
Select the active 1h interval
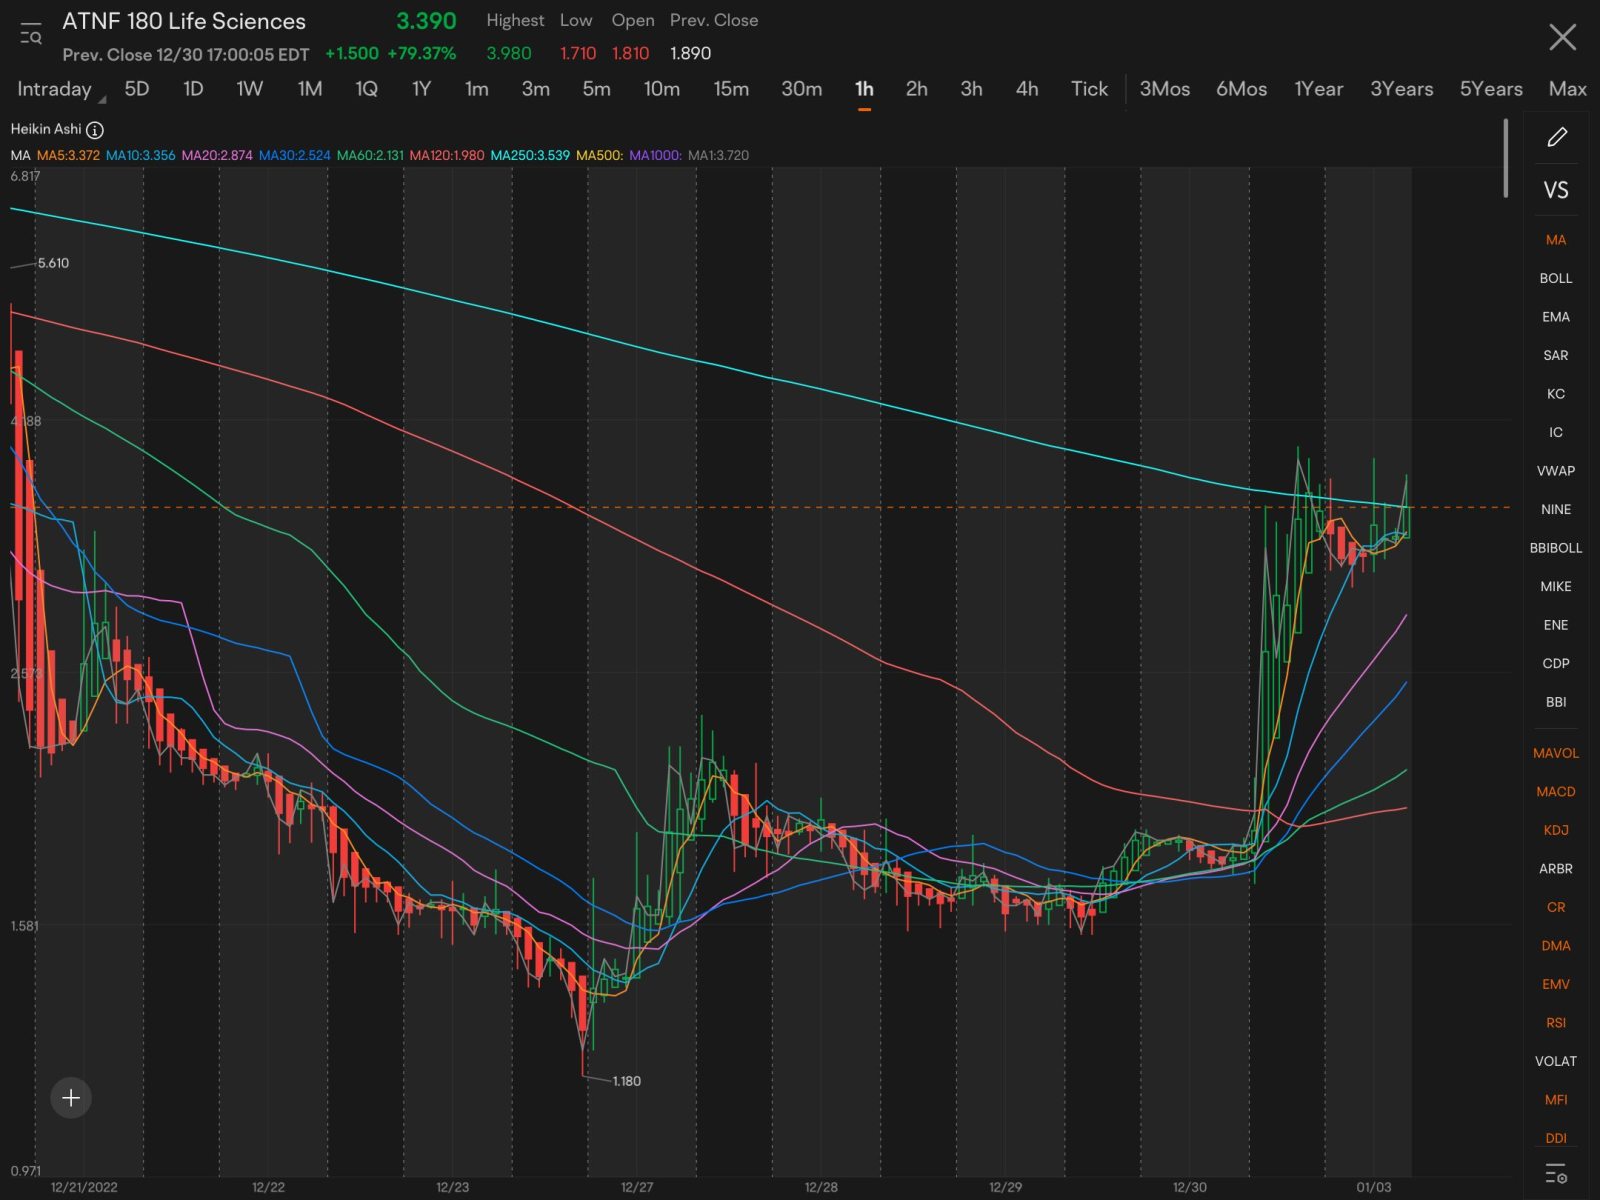point(865,89)
